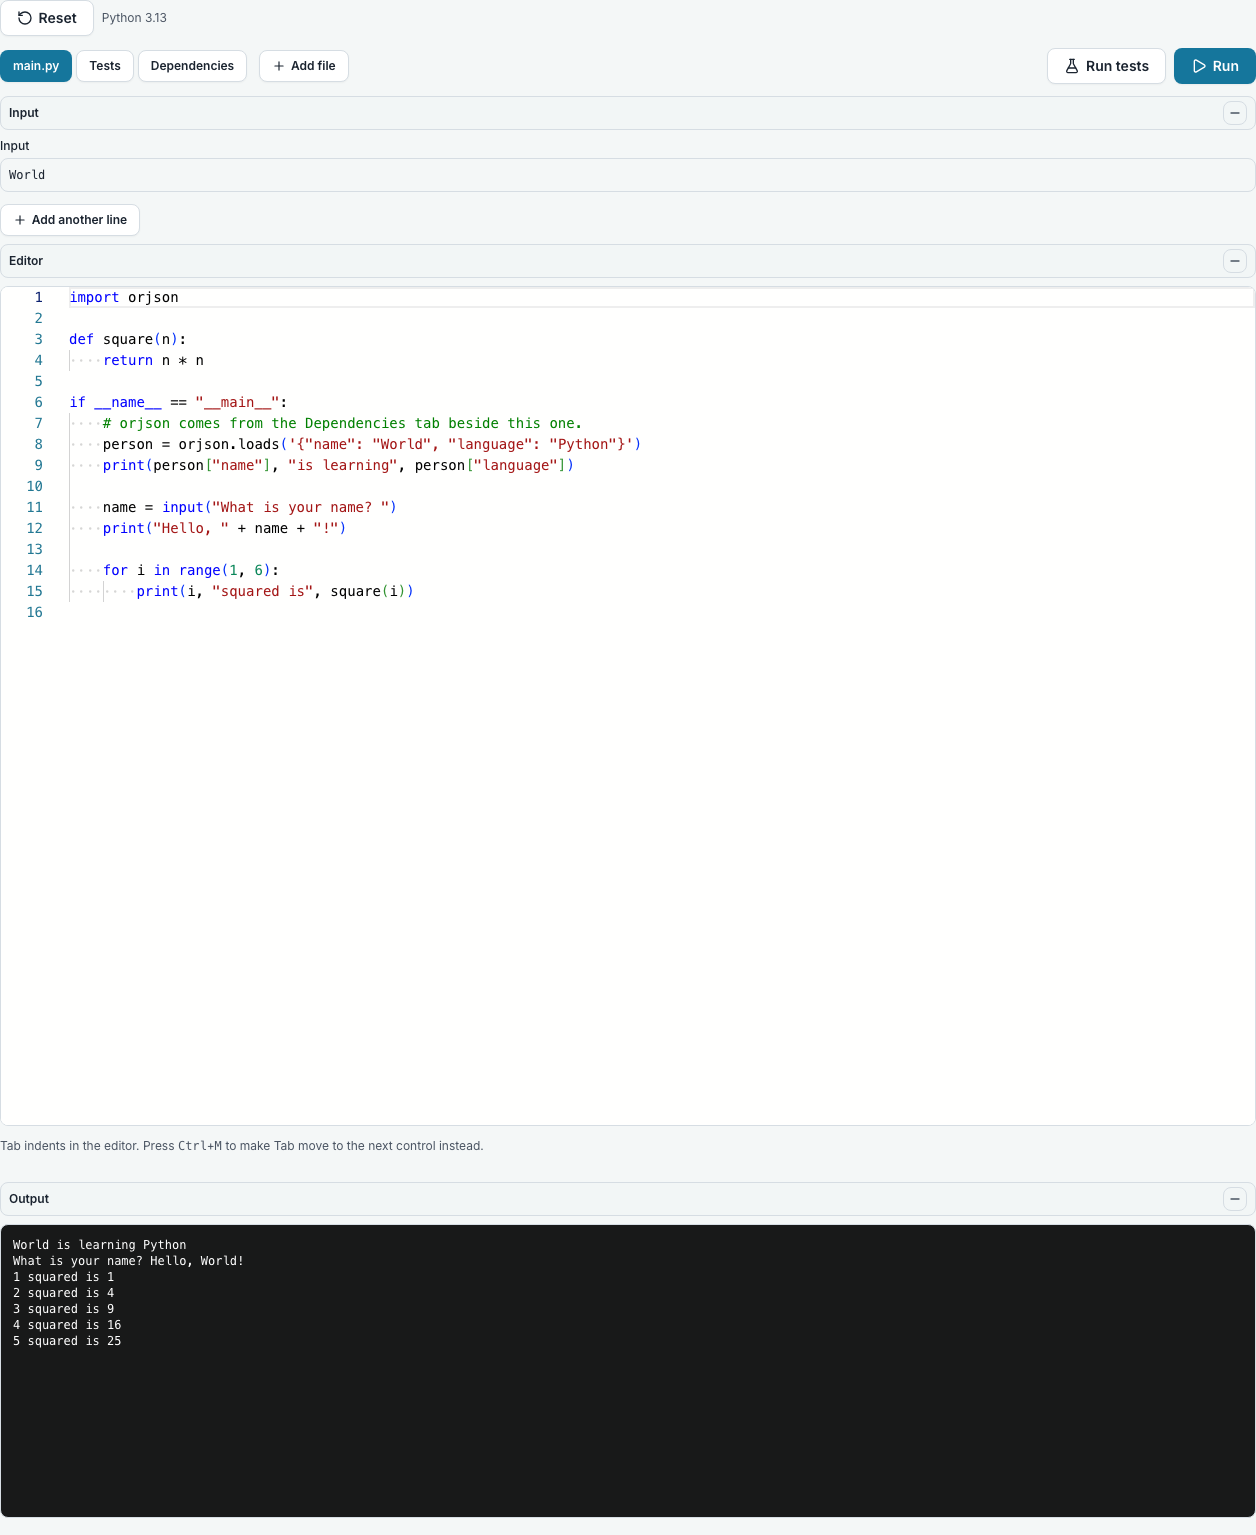The height and width of the screenshot is (1535, 1256).
Task: Click the input field containing World
Action: pyautogui.click(x=628, y=175)
